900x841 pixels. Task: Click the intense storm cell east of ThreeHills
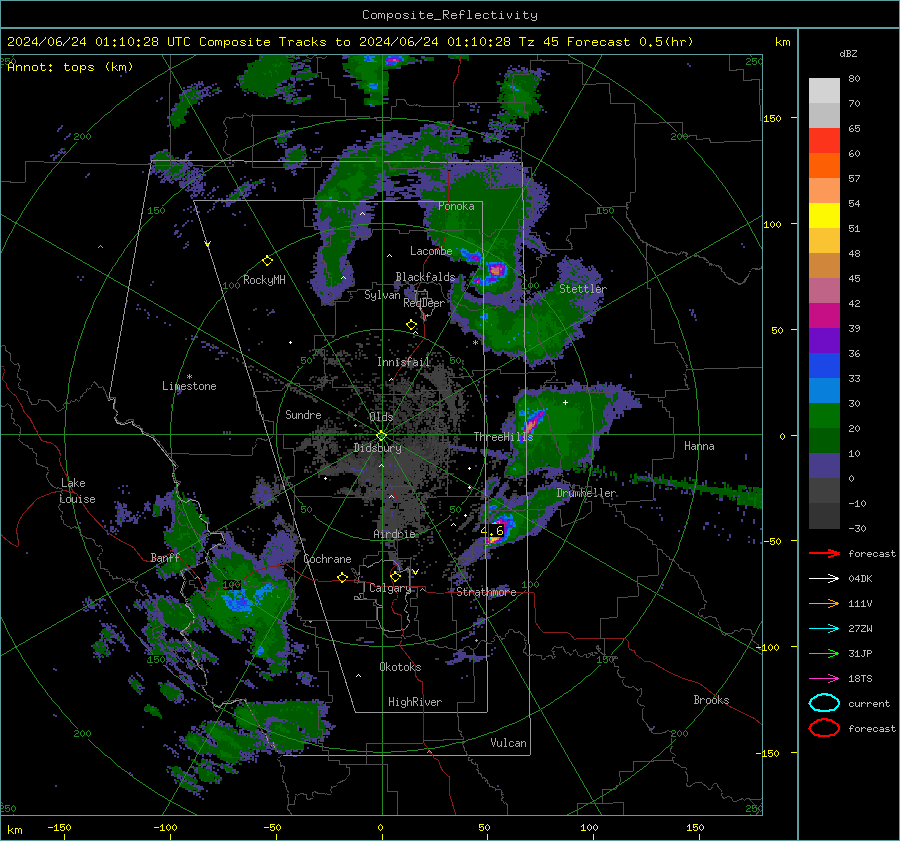click(532, 423)
